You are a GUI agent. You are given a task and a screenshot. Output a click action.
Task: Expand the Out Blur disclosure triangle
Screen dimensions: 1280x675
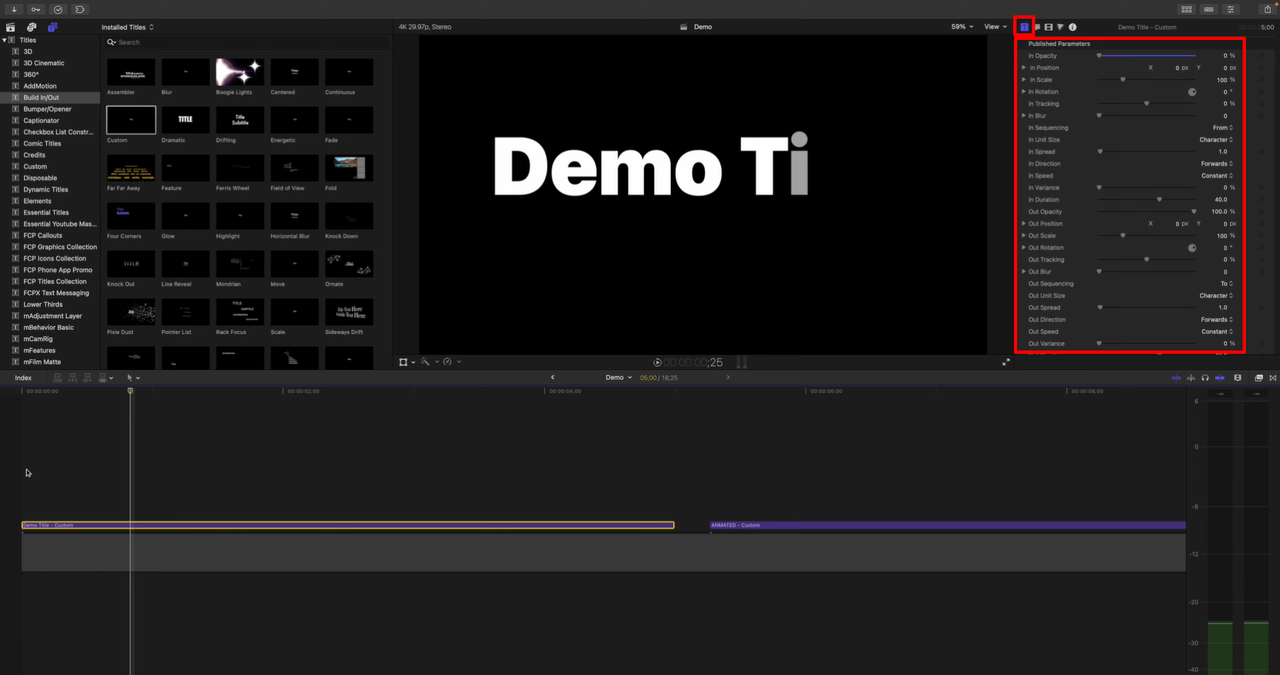tap(1024, 272)
